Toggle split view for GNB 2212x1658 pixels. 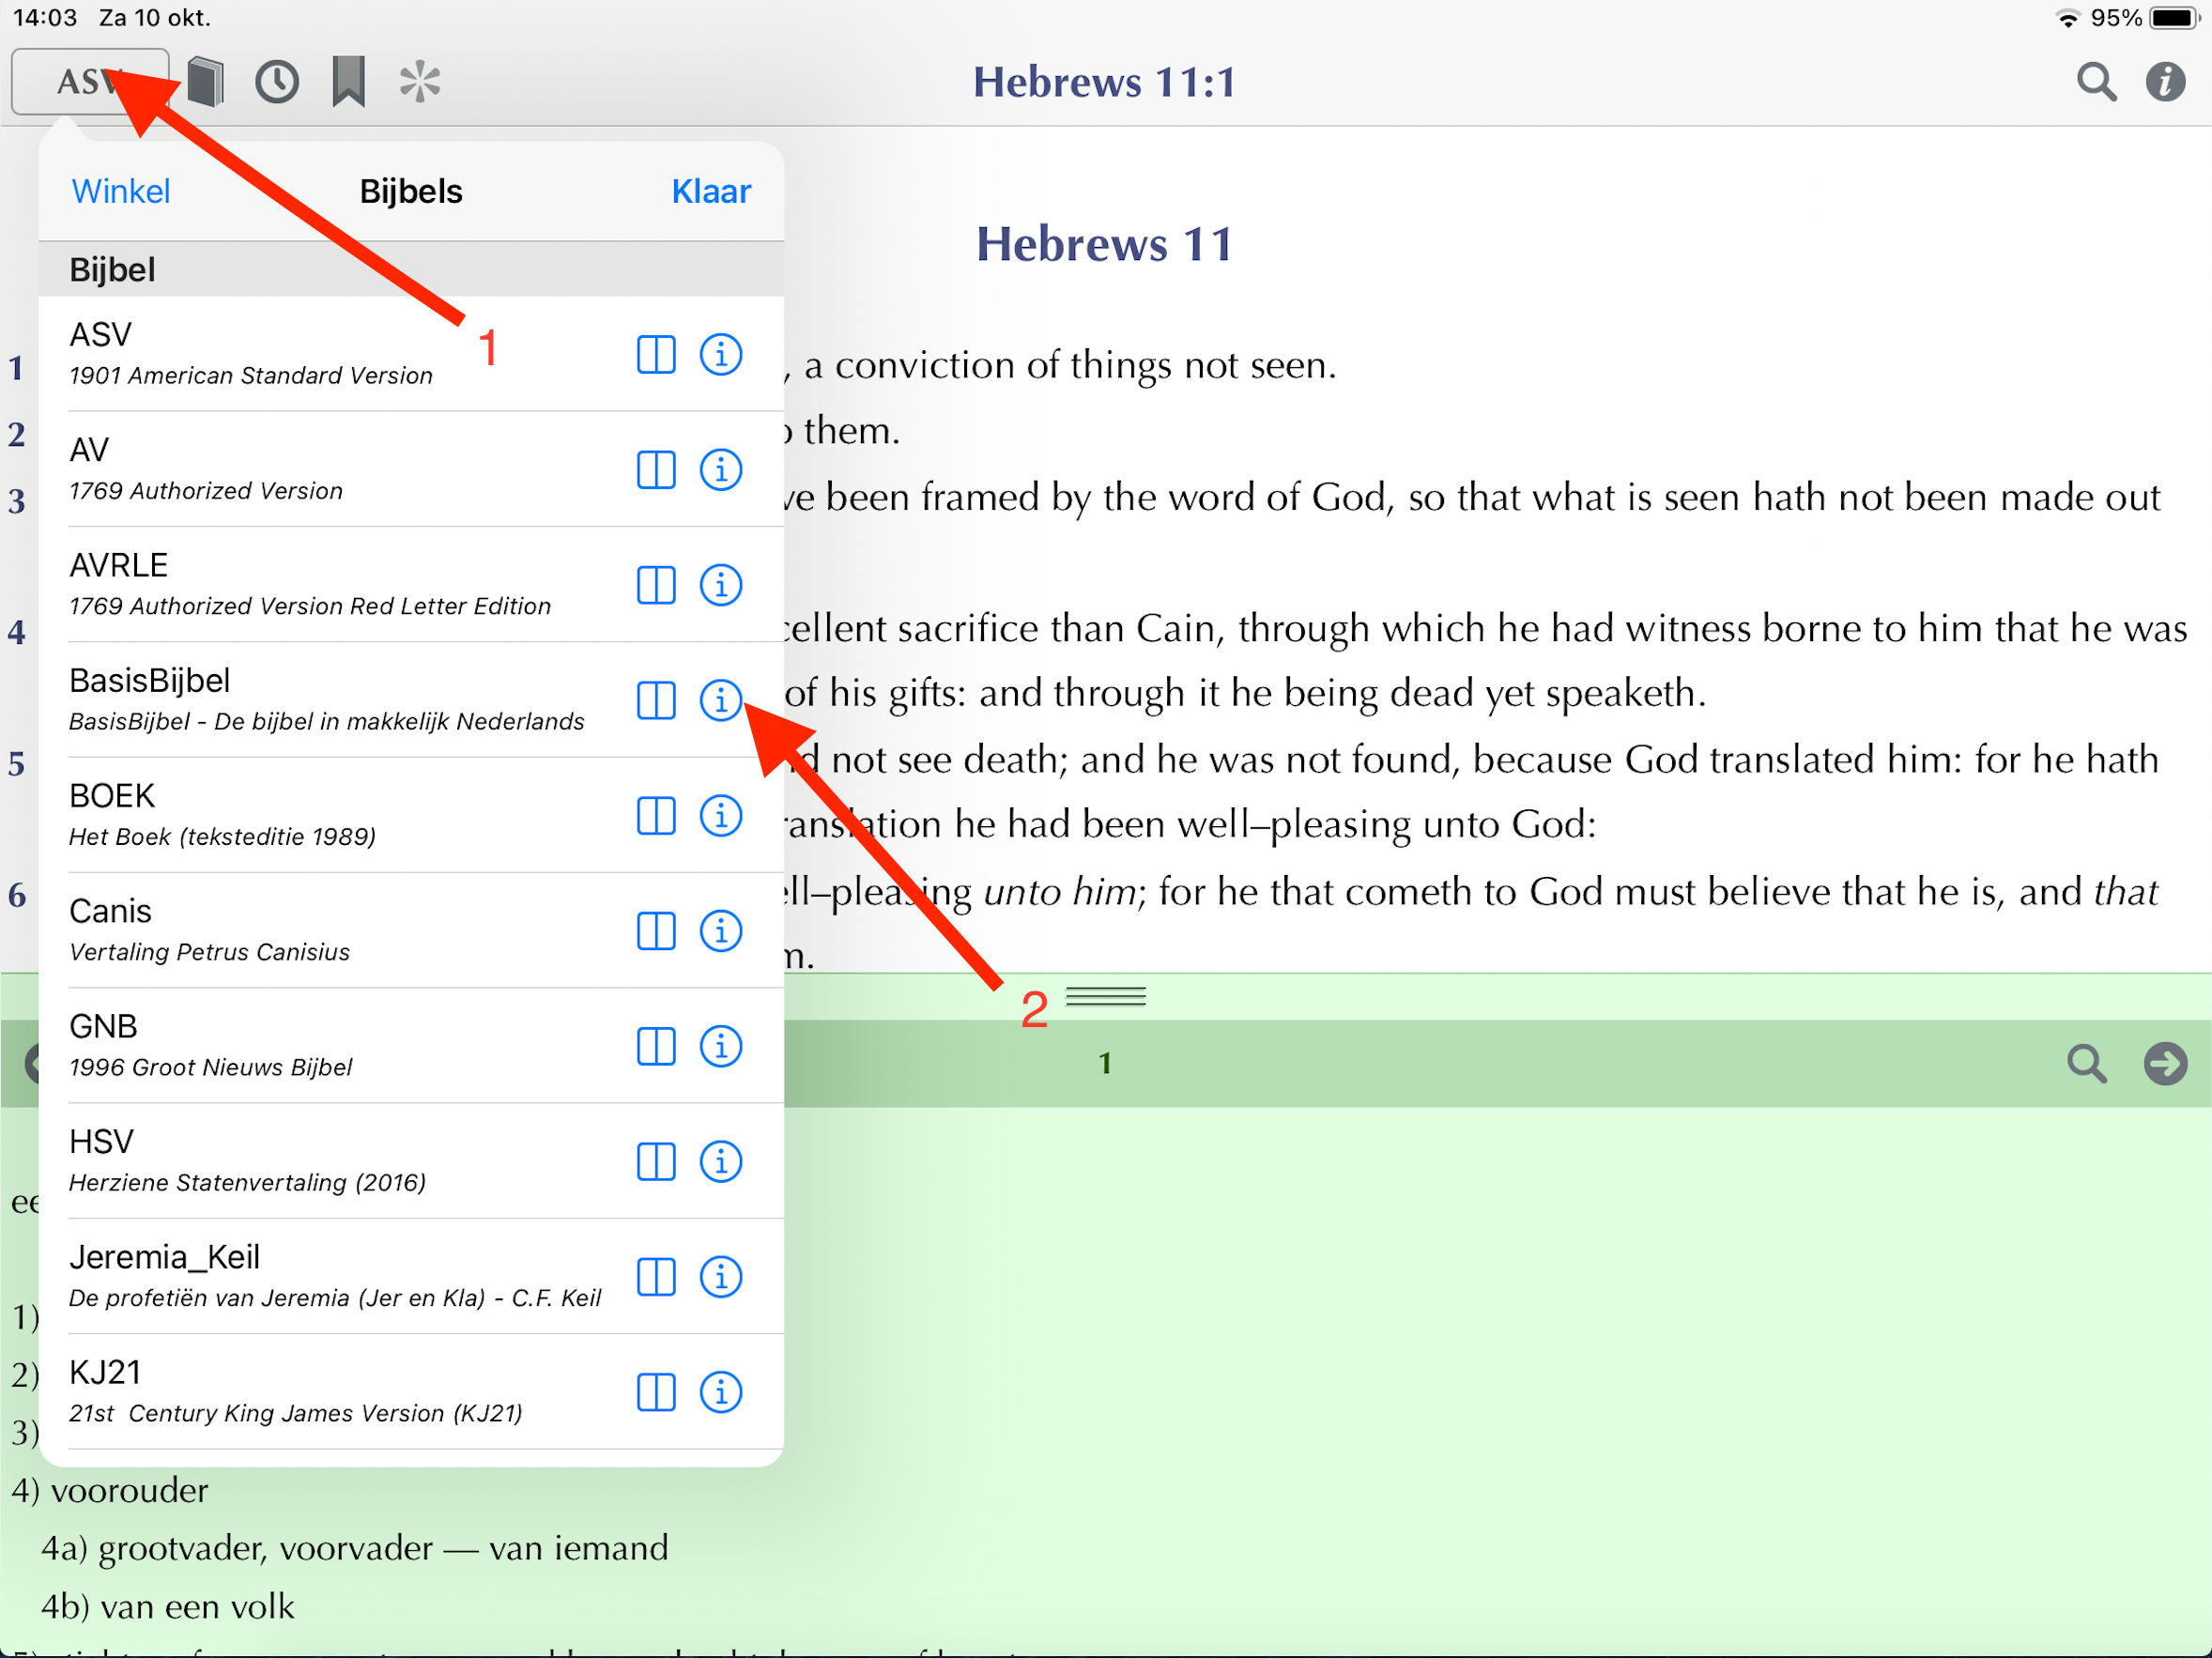tap(656, 1046)
